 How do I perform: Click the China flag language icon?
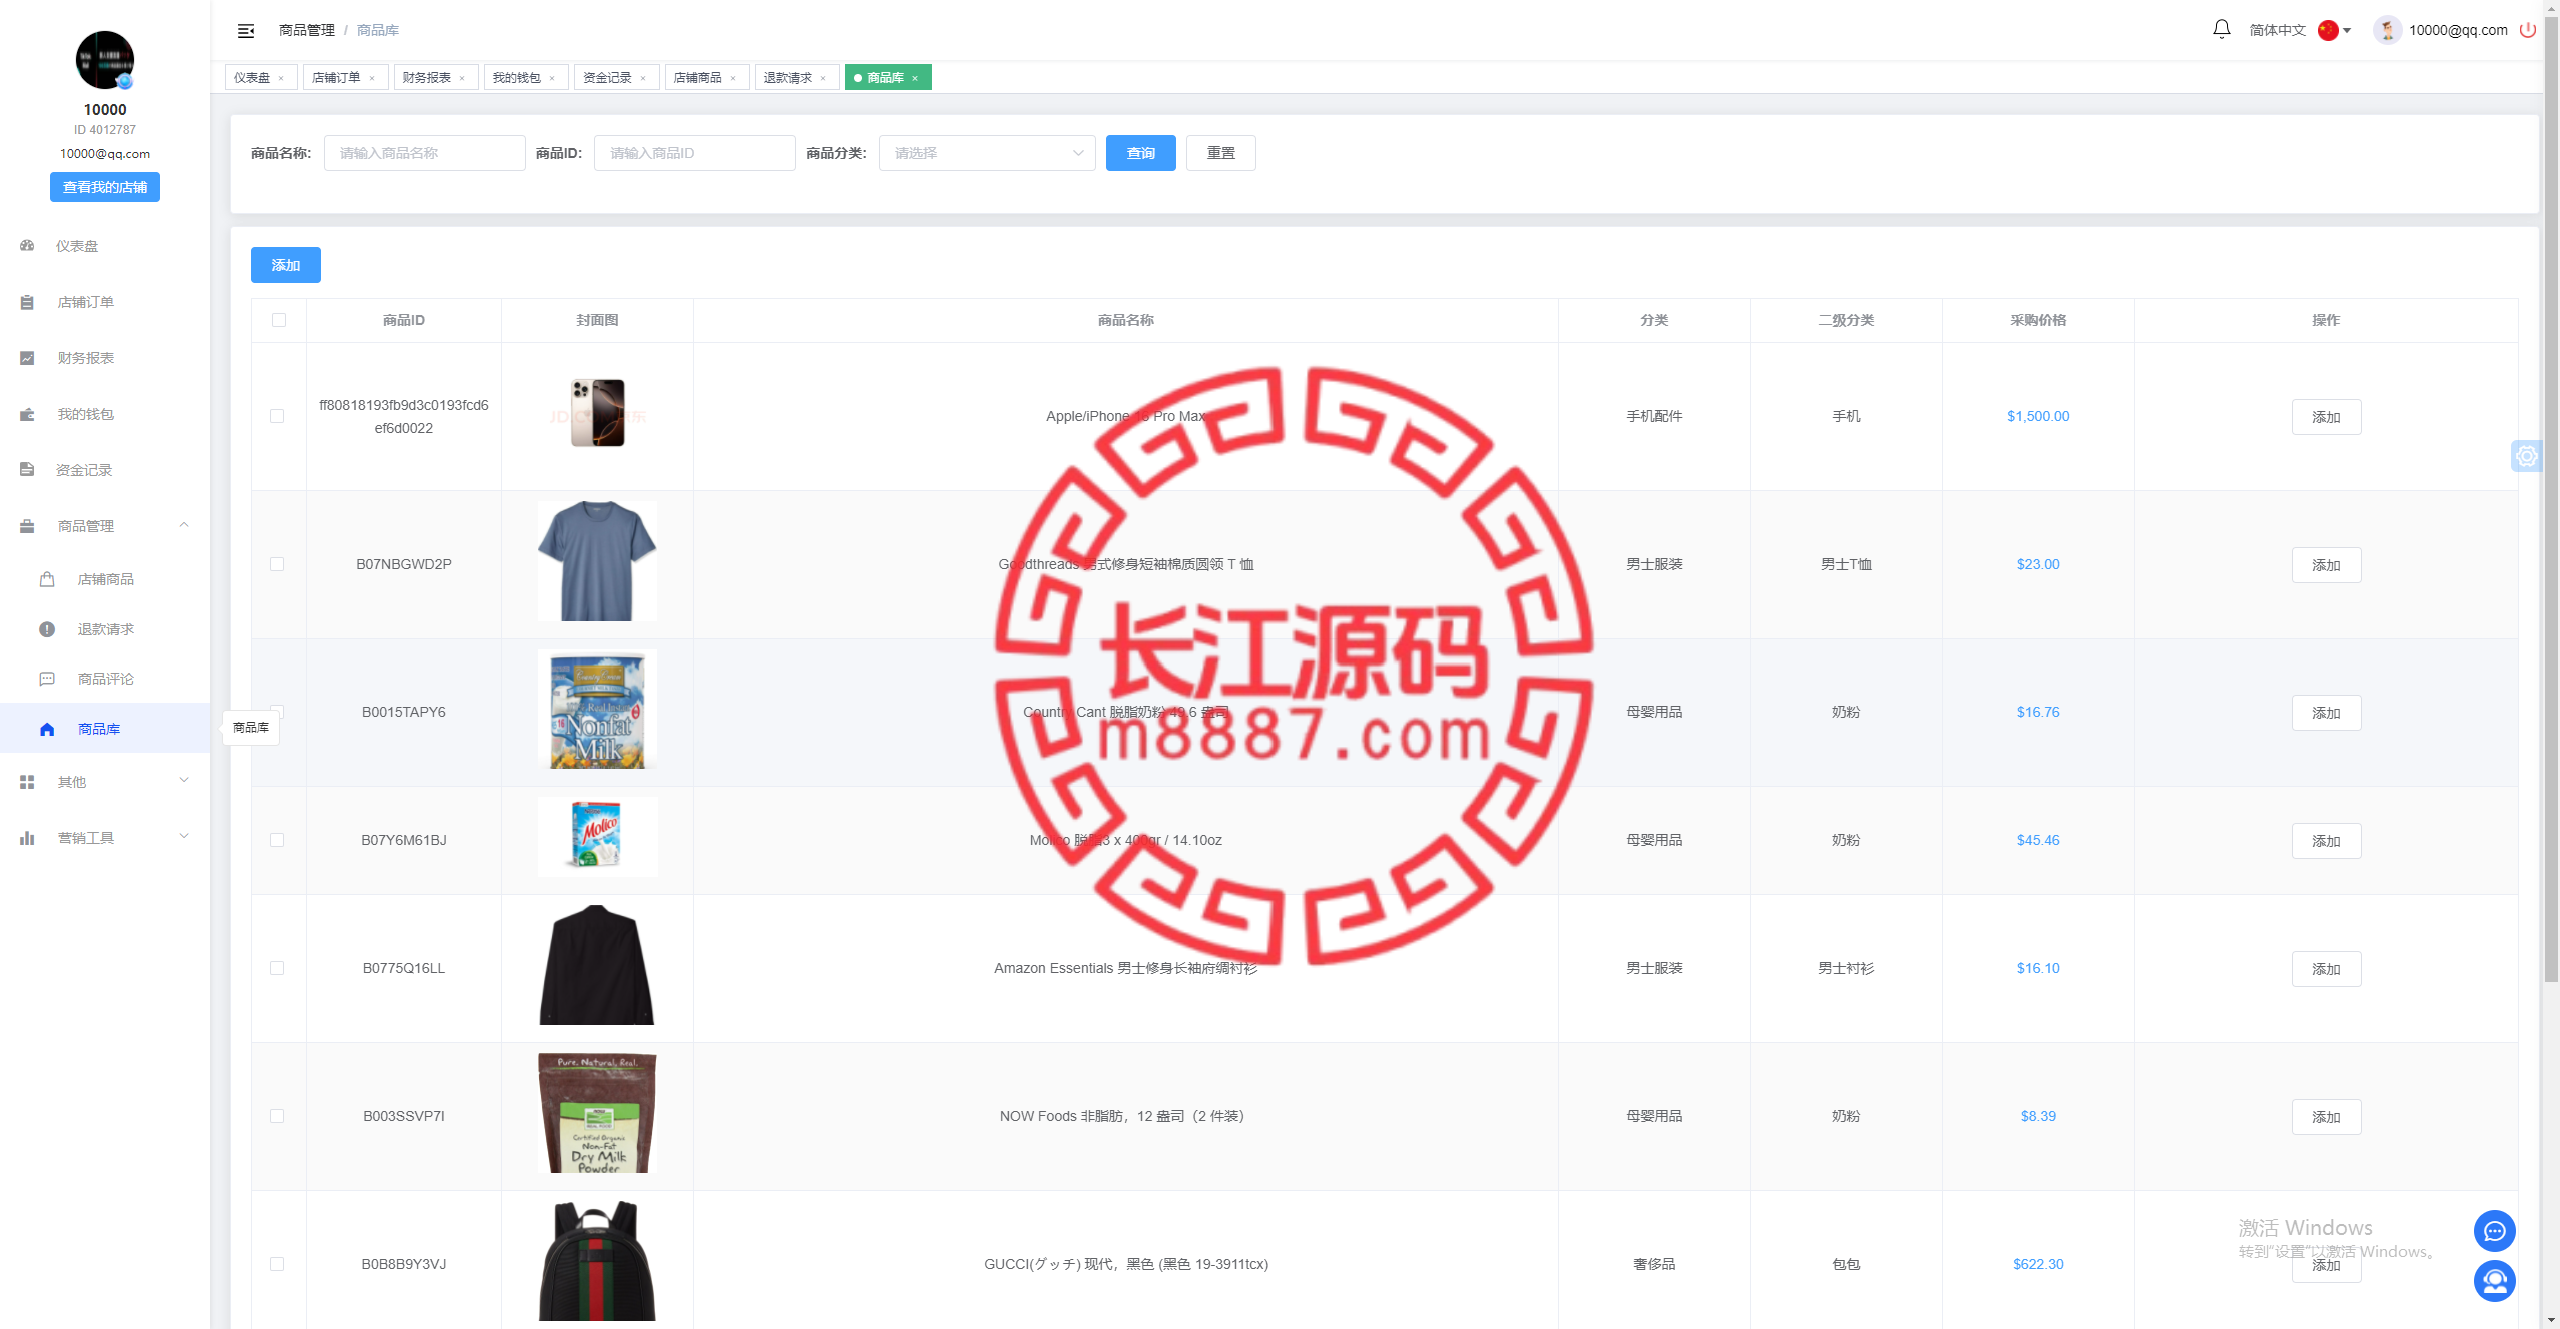[x=2328, y=30]
